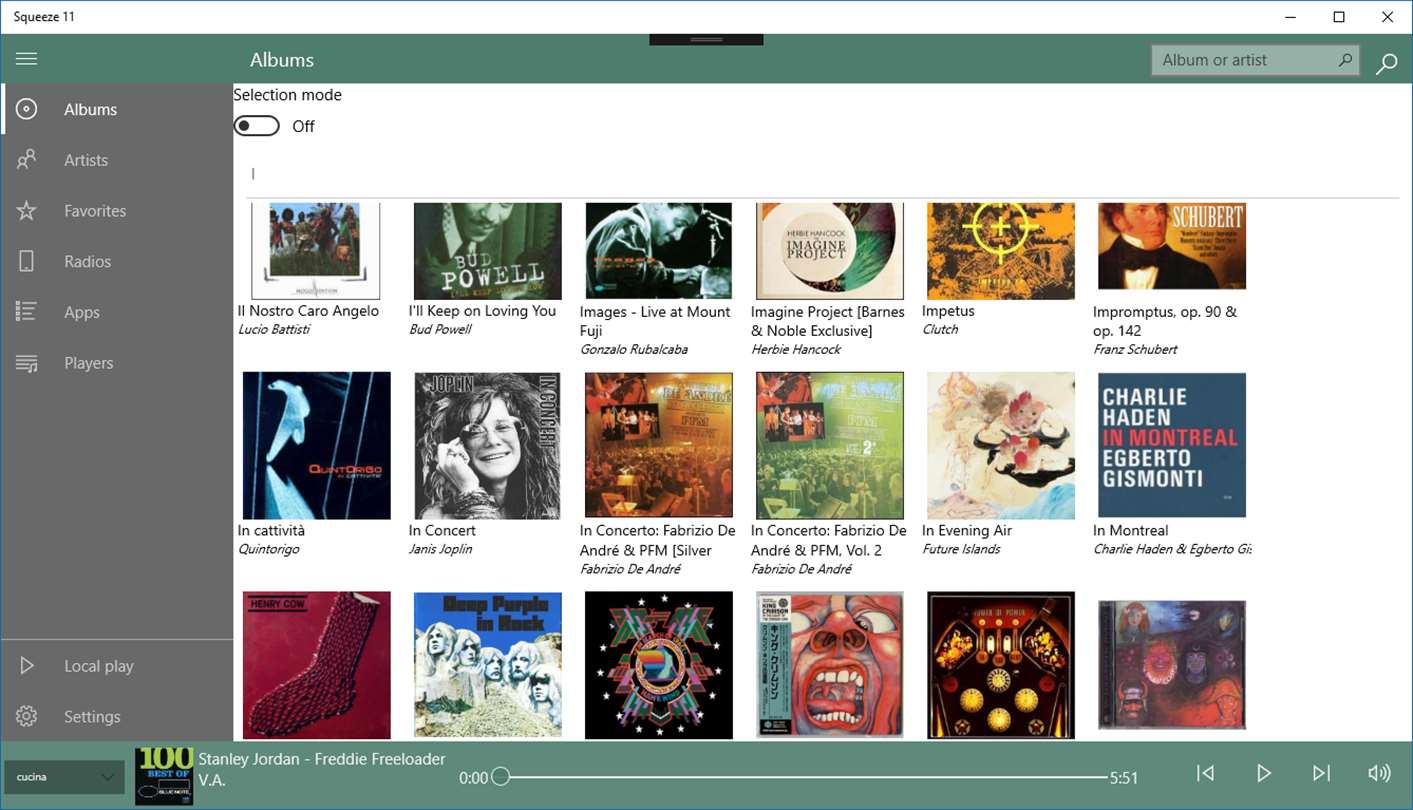Image resolution: width=1413 pixels, height=810 pixels.
Task: Open the Bud Powell album cover
Action: 488,251
